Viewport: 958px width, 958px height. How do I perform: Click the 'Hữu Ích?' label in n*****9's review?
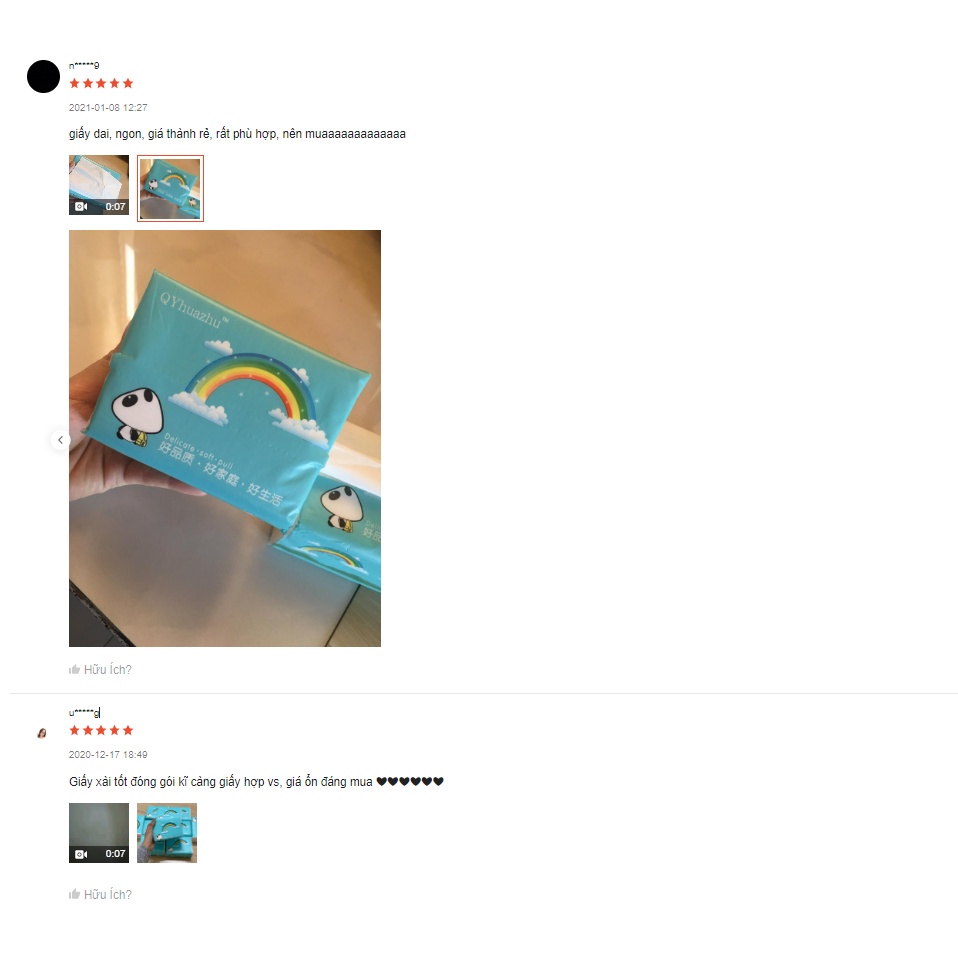[x=108, y=670]
